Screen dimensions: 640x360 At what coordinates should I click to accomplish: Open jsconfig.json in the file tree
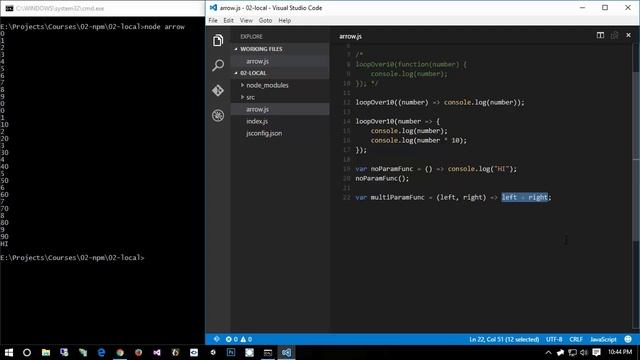264,133
